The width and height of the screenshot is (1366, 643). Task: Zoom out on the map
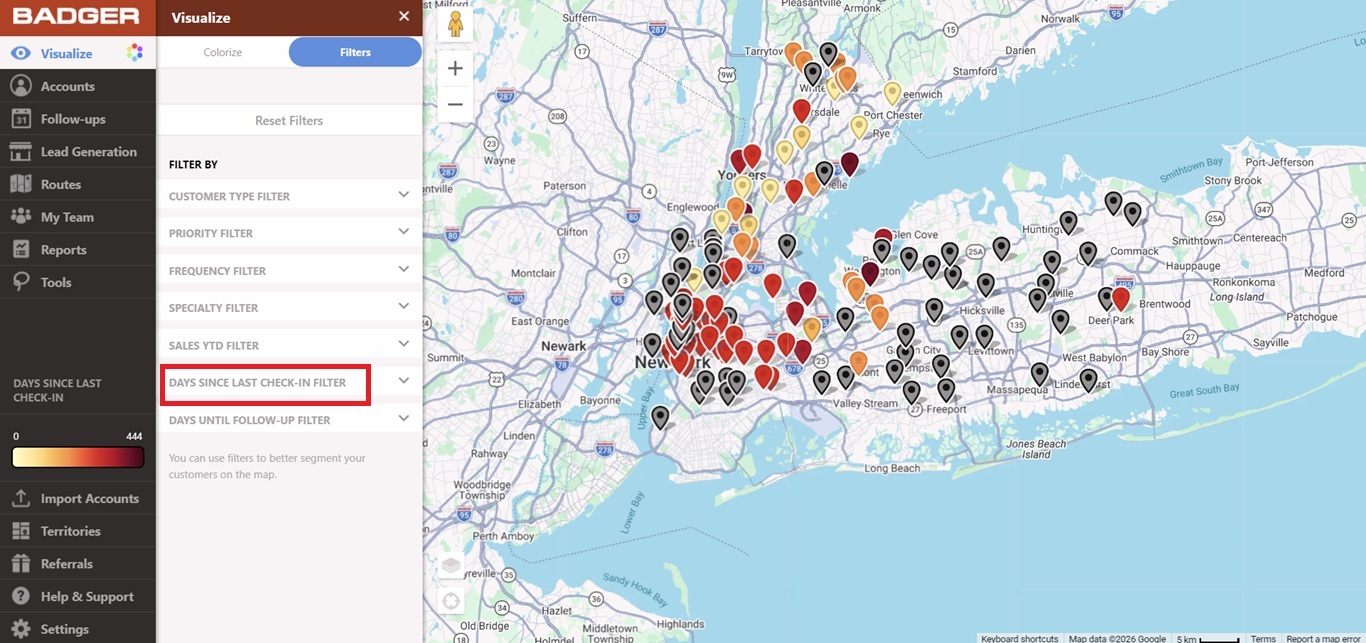[455, 104]
